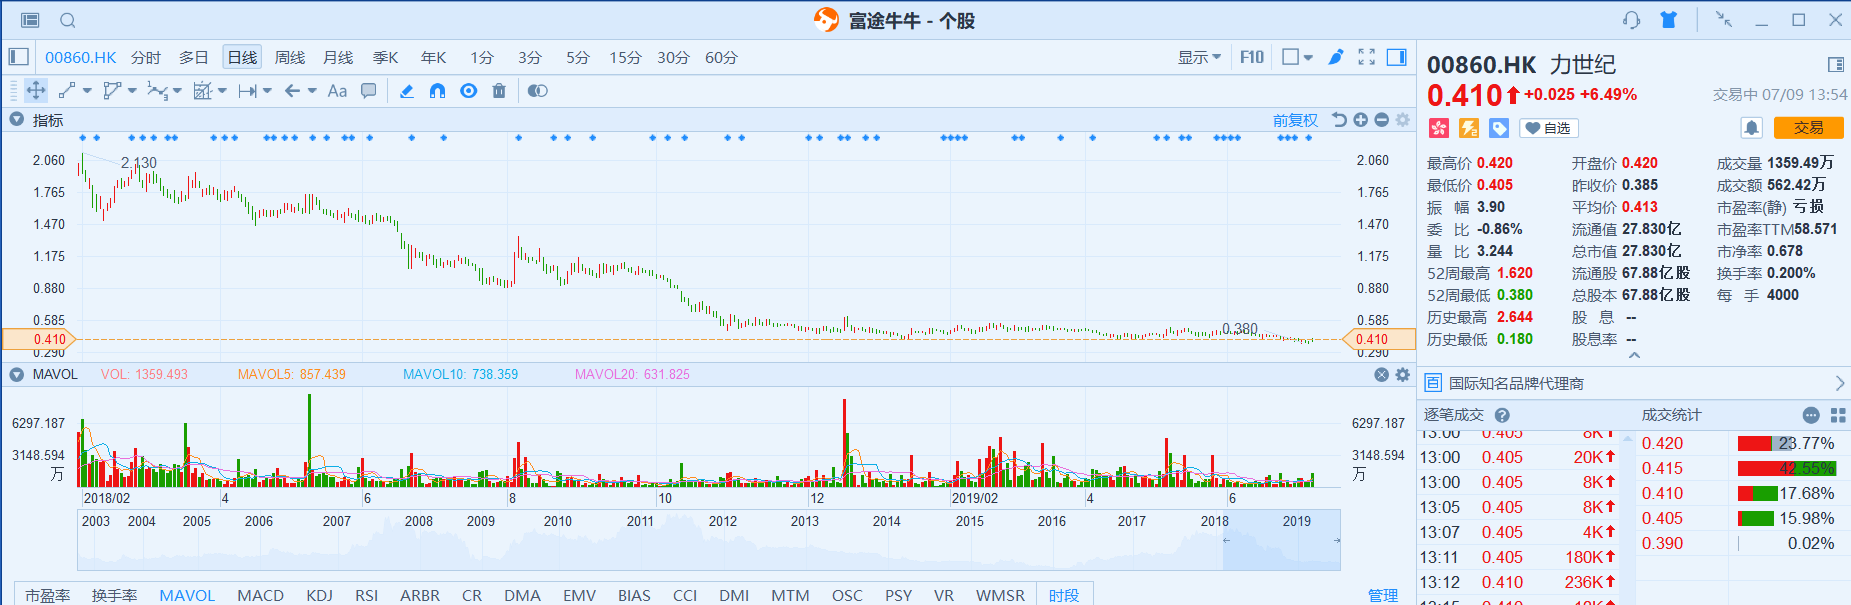Click 2012 on the timeline range slider

(722, 521)
